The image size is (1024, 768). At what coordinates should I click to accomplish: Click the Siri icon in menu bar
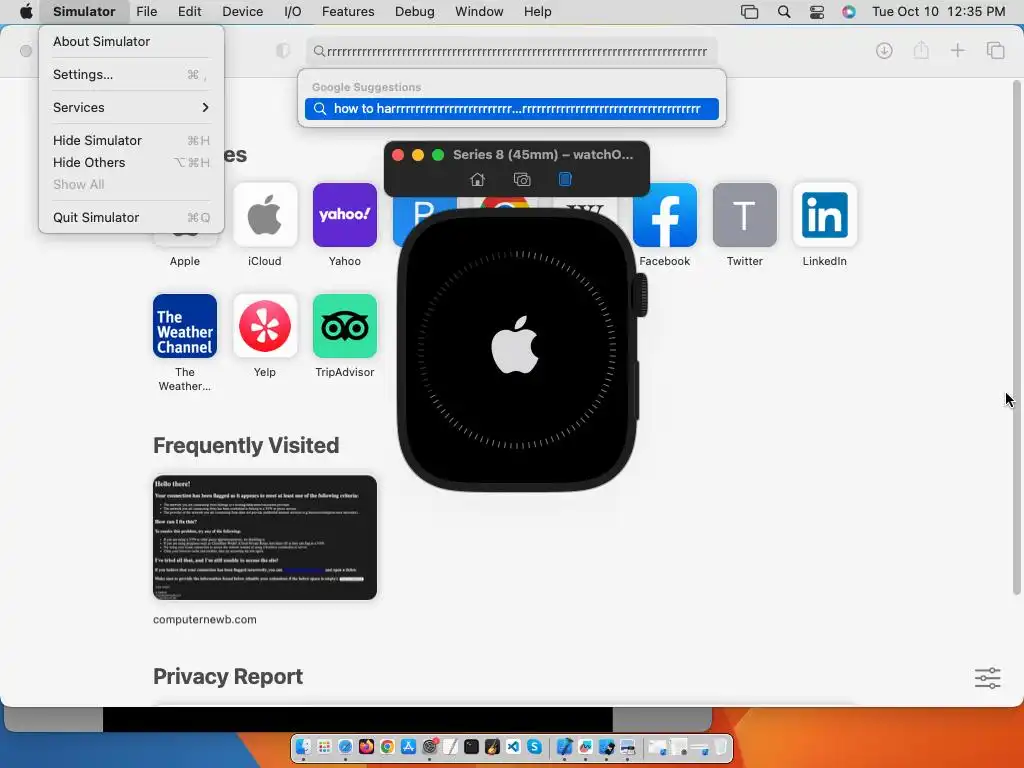848,12
